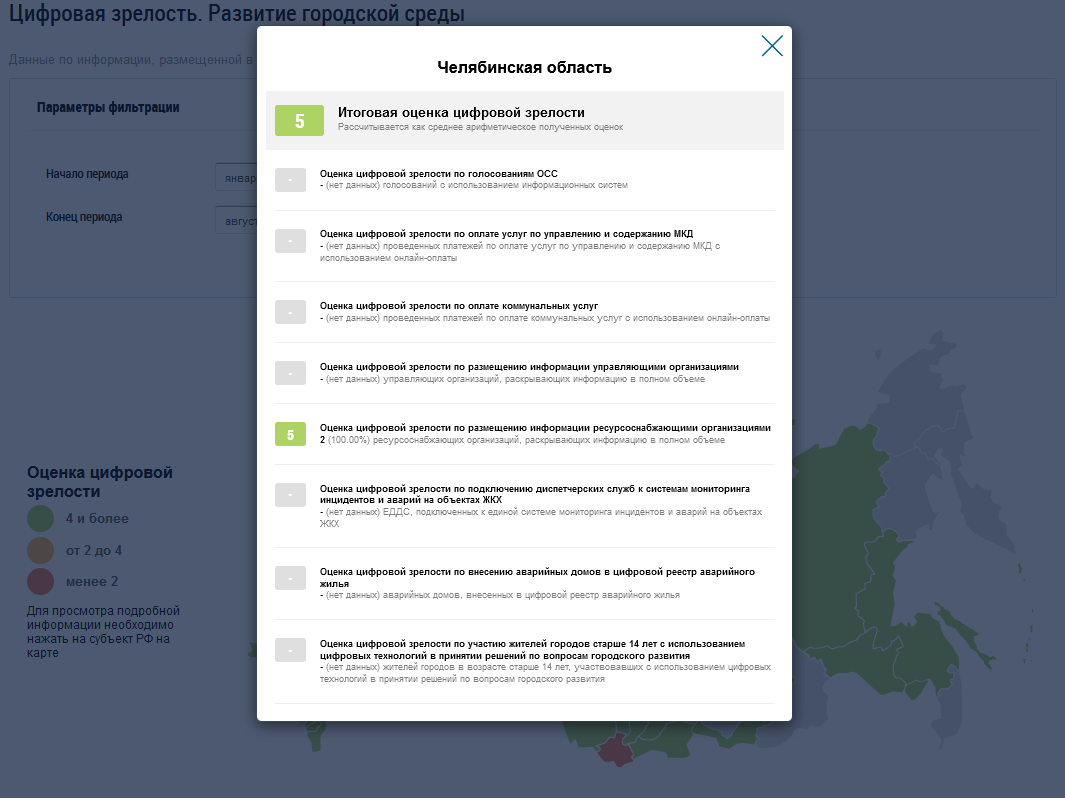The image size is (1065, 798).
Task: Click the gray dash badge for голосованиям ОСС
Action: pyautogui.click(x=290, y=180)
